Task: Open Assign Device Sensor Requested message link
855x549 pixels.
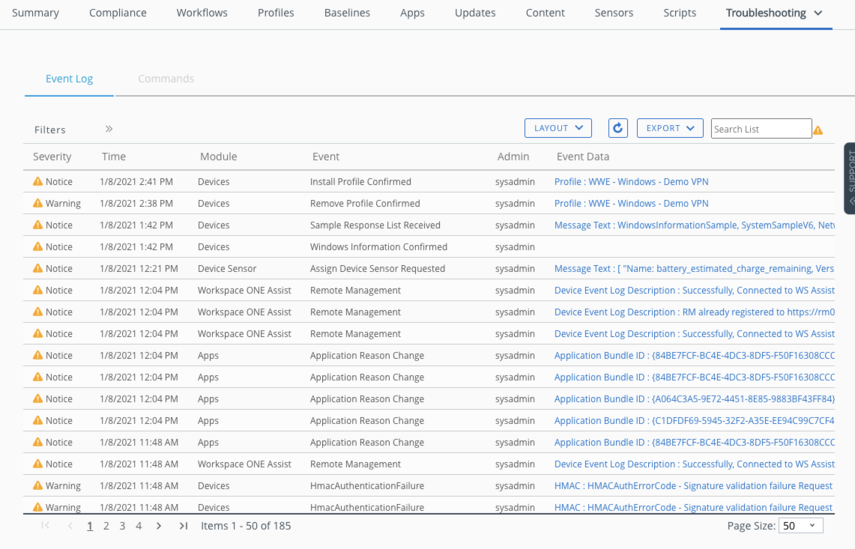Action: coord(694,269)
